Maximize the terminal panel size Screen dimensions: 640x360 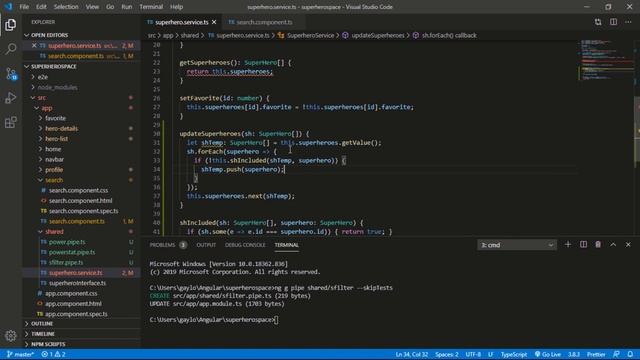point(613,244)
